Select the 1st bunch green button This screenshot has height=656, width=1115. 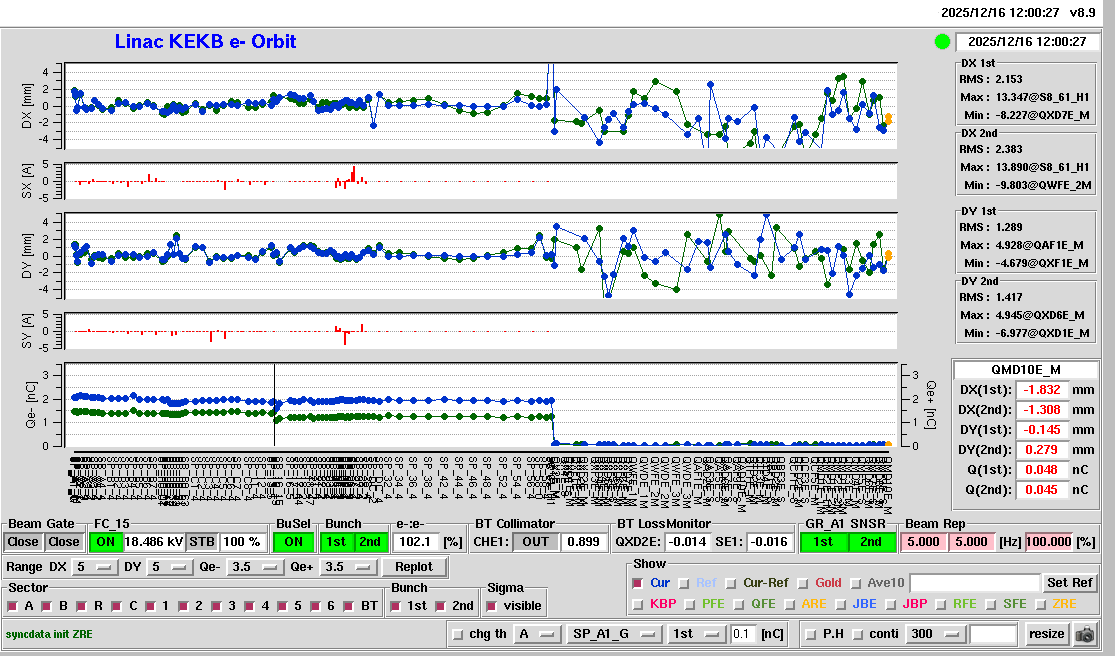(x=337, y=541)
